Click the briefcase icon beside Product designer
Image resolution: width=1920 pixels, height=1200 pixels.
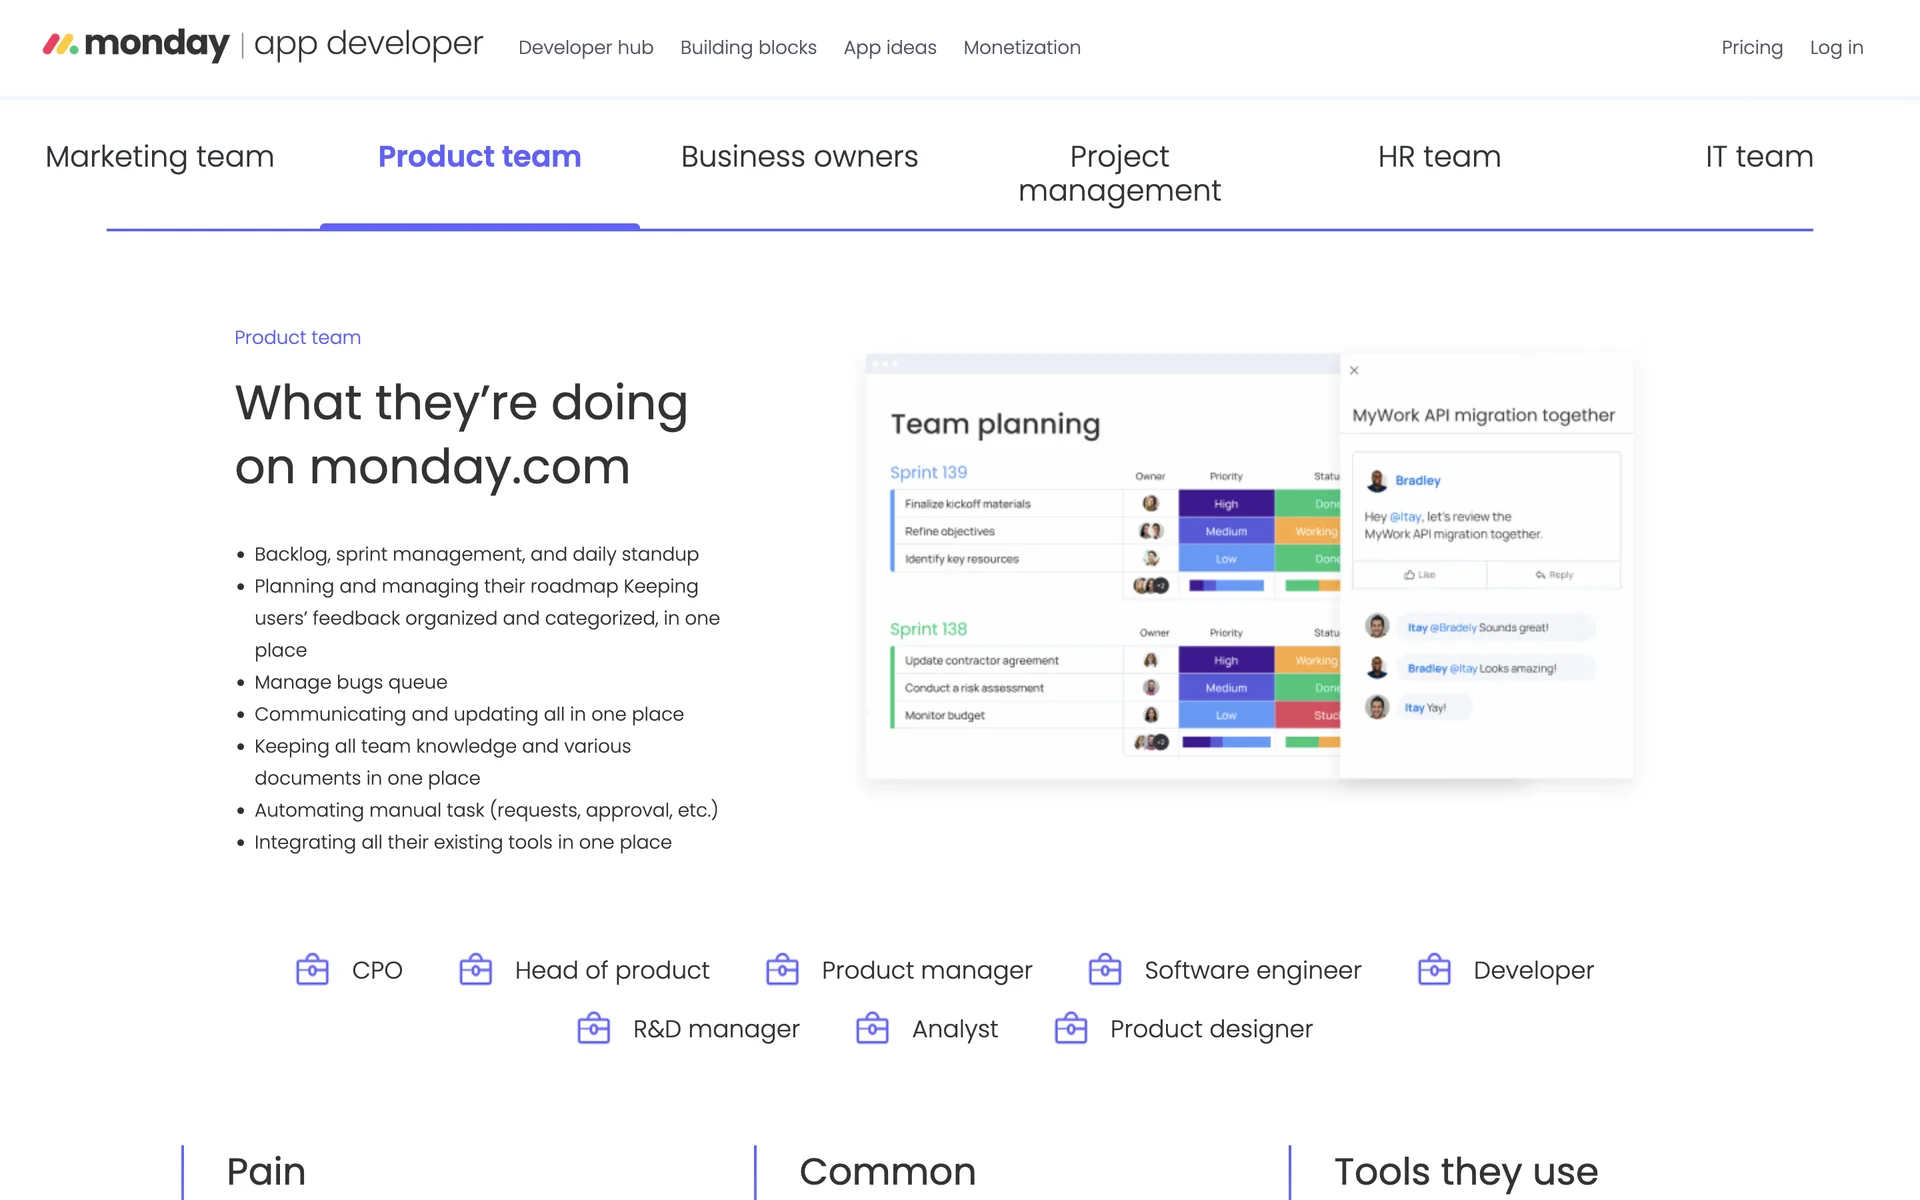1071,1029
